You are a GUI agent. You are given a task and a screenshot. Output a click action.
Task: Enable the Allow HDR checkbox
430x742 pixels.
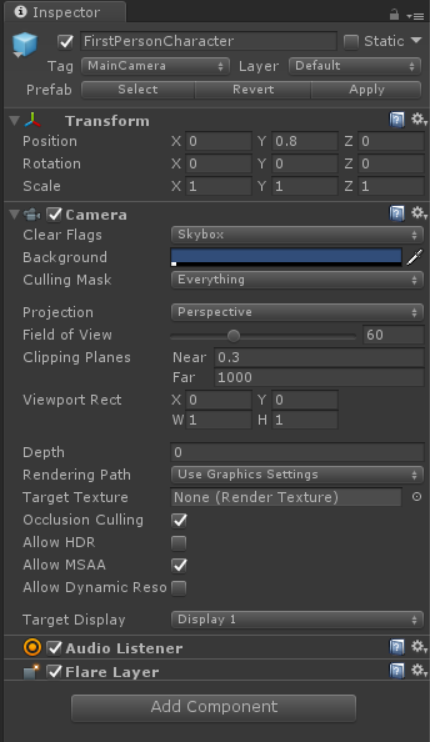[x=179, y=543]
